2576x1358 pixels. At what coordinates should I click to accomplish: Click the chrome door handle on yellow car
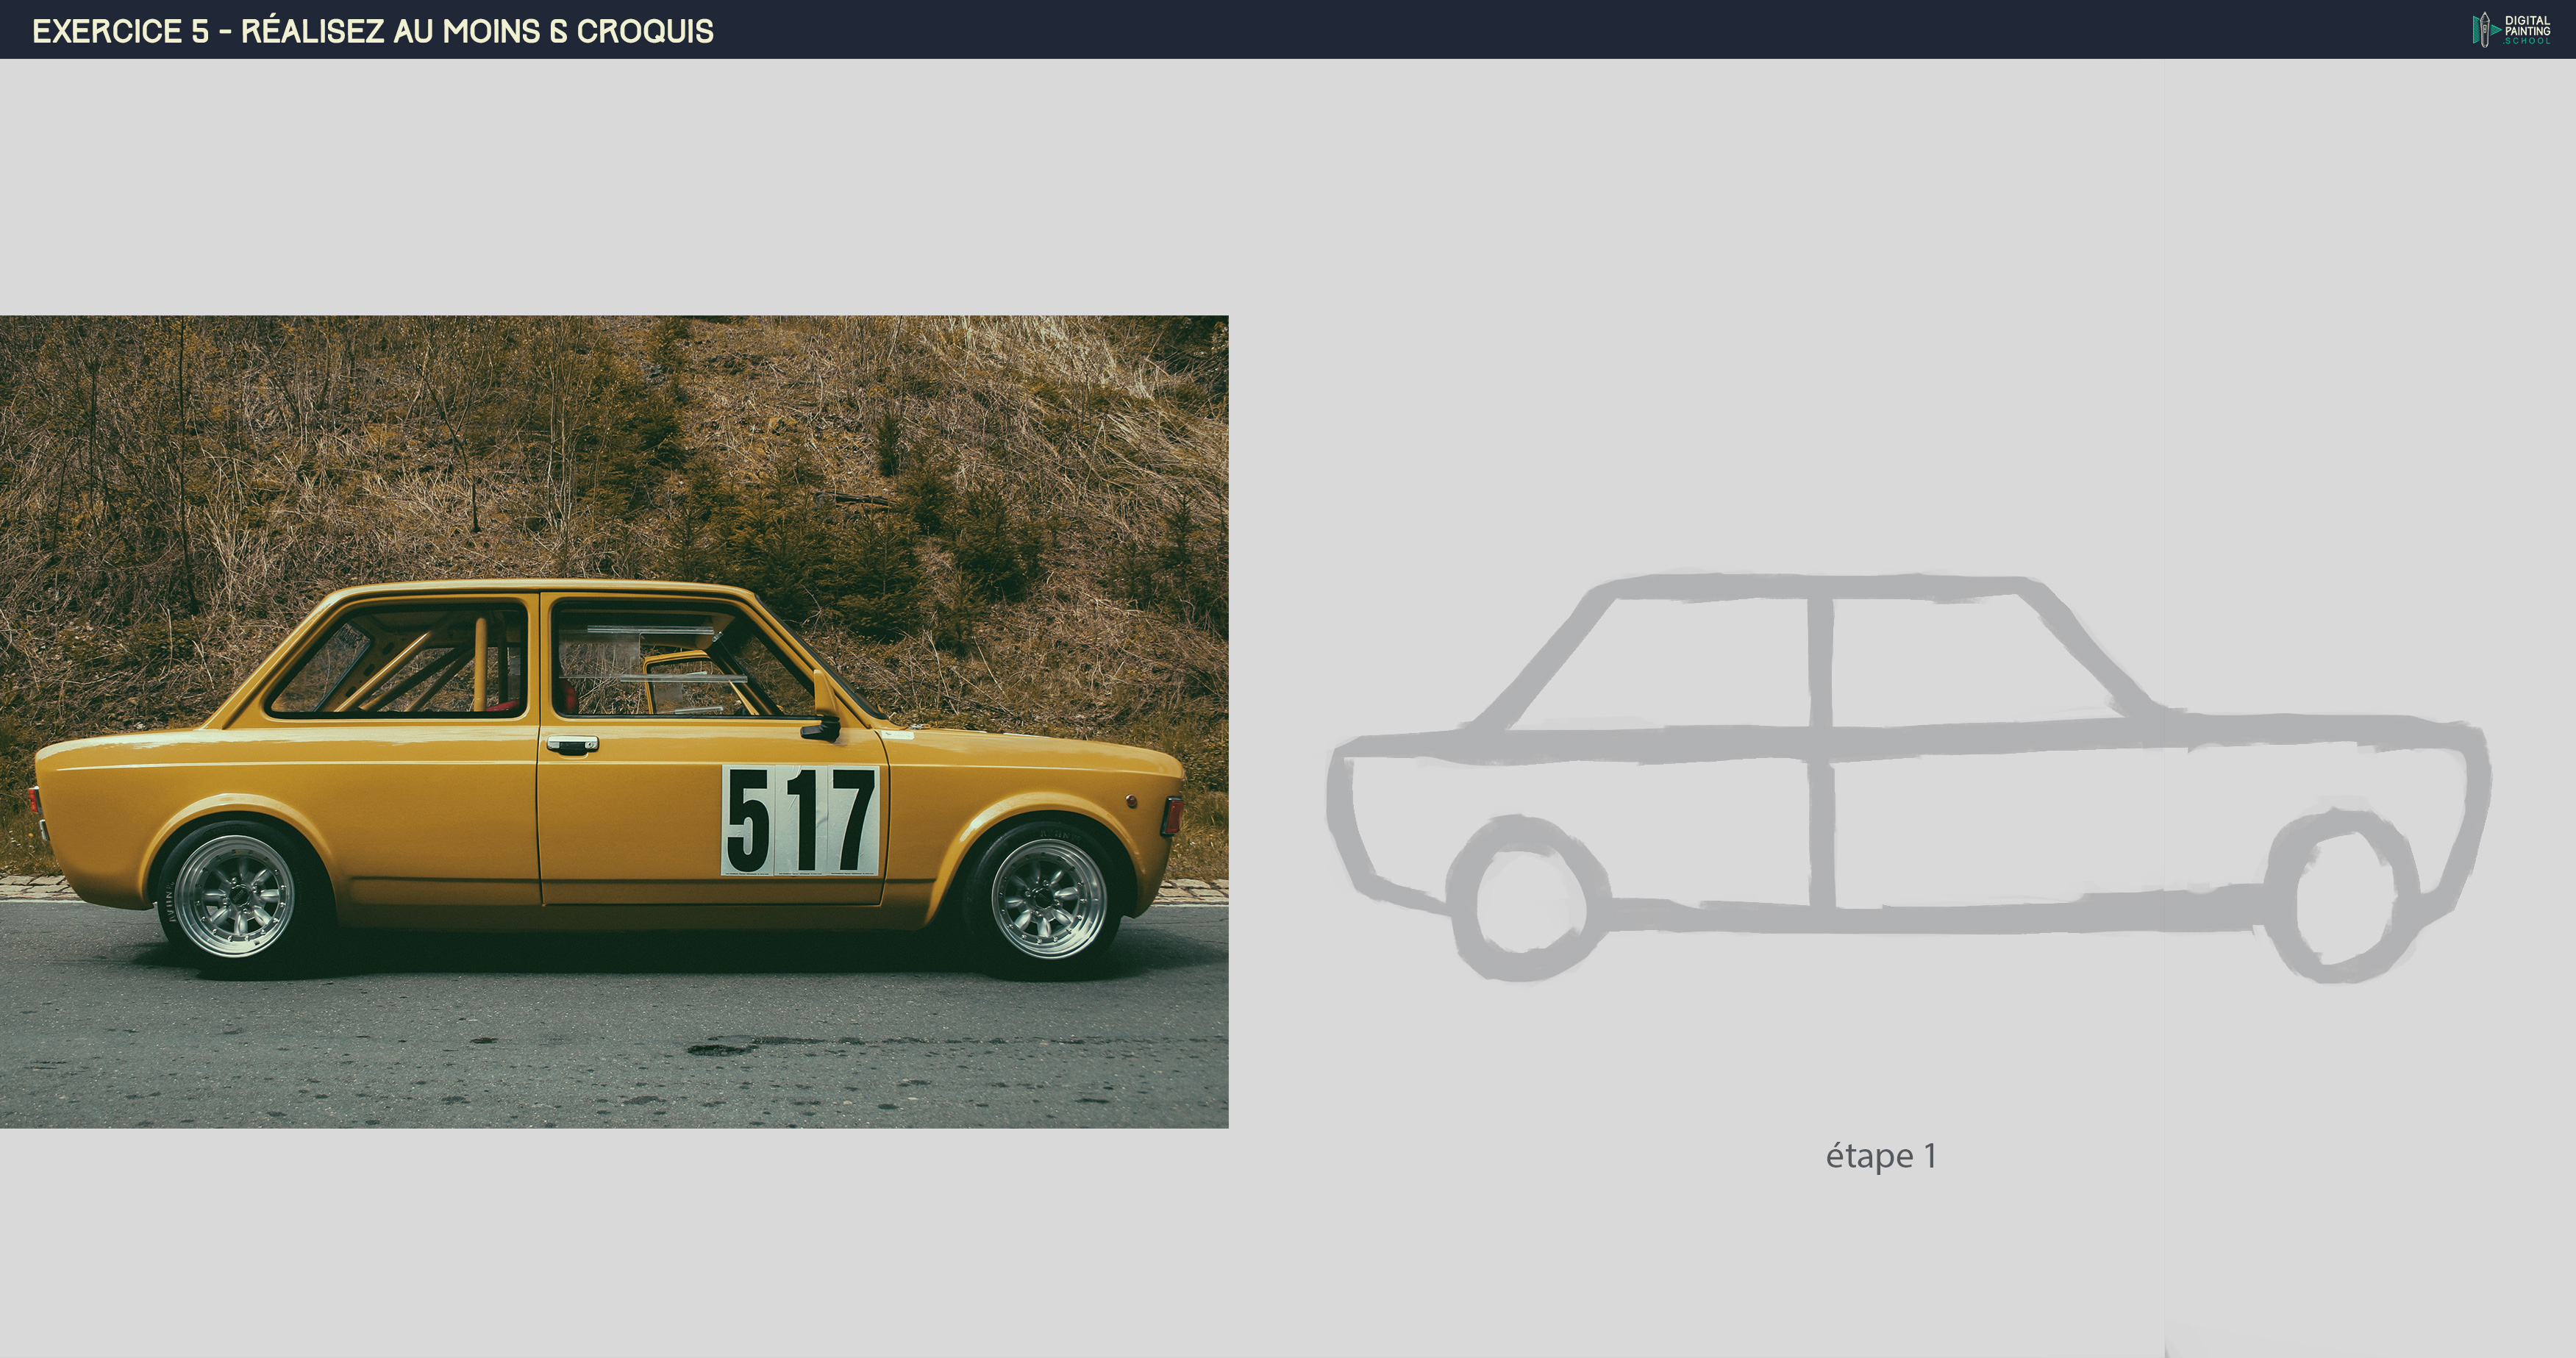point(572,744)
